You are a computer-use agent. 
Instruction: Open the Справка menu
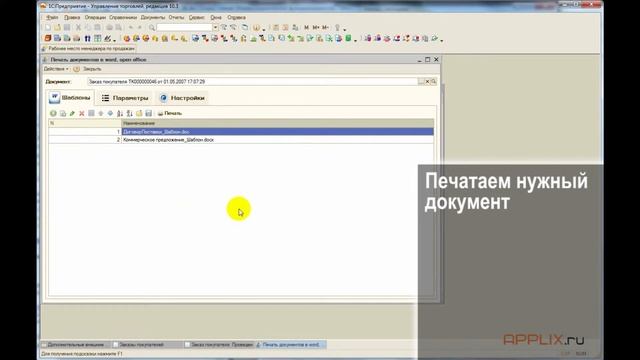pos(236,18)
